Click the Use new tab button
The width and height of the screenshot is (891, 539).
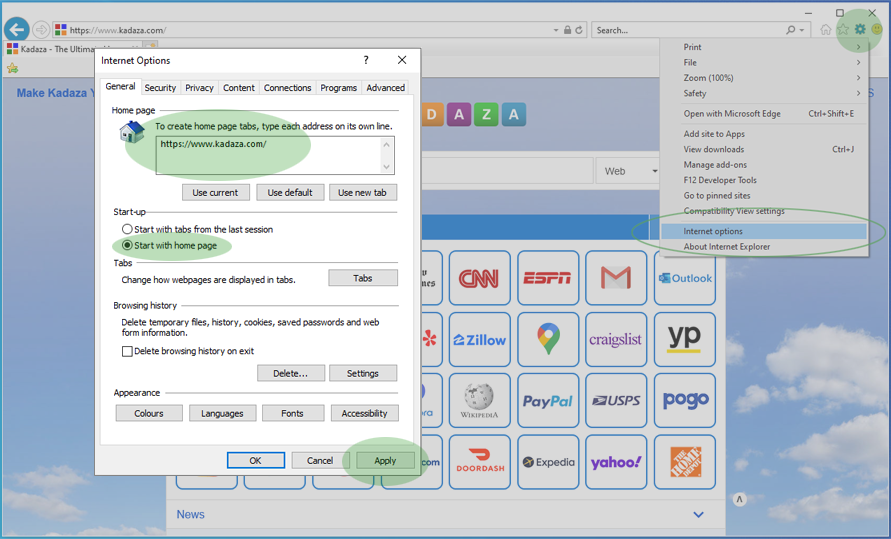(363, 193)
